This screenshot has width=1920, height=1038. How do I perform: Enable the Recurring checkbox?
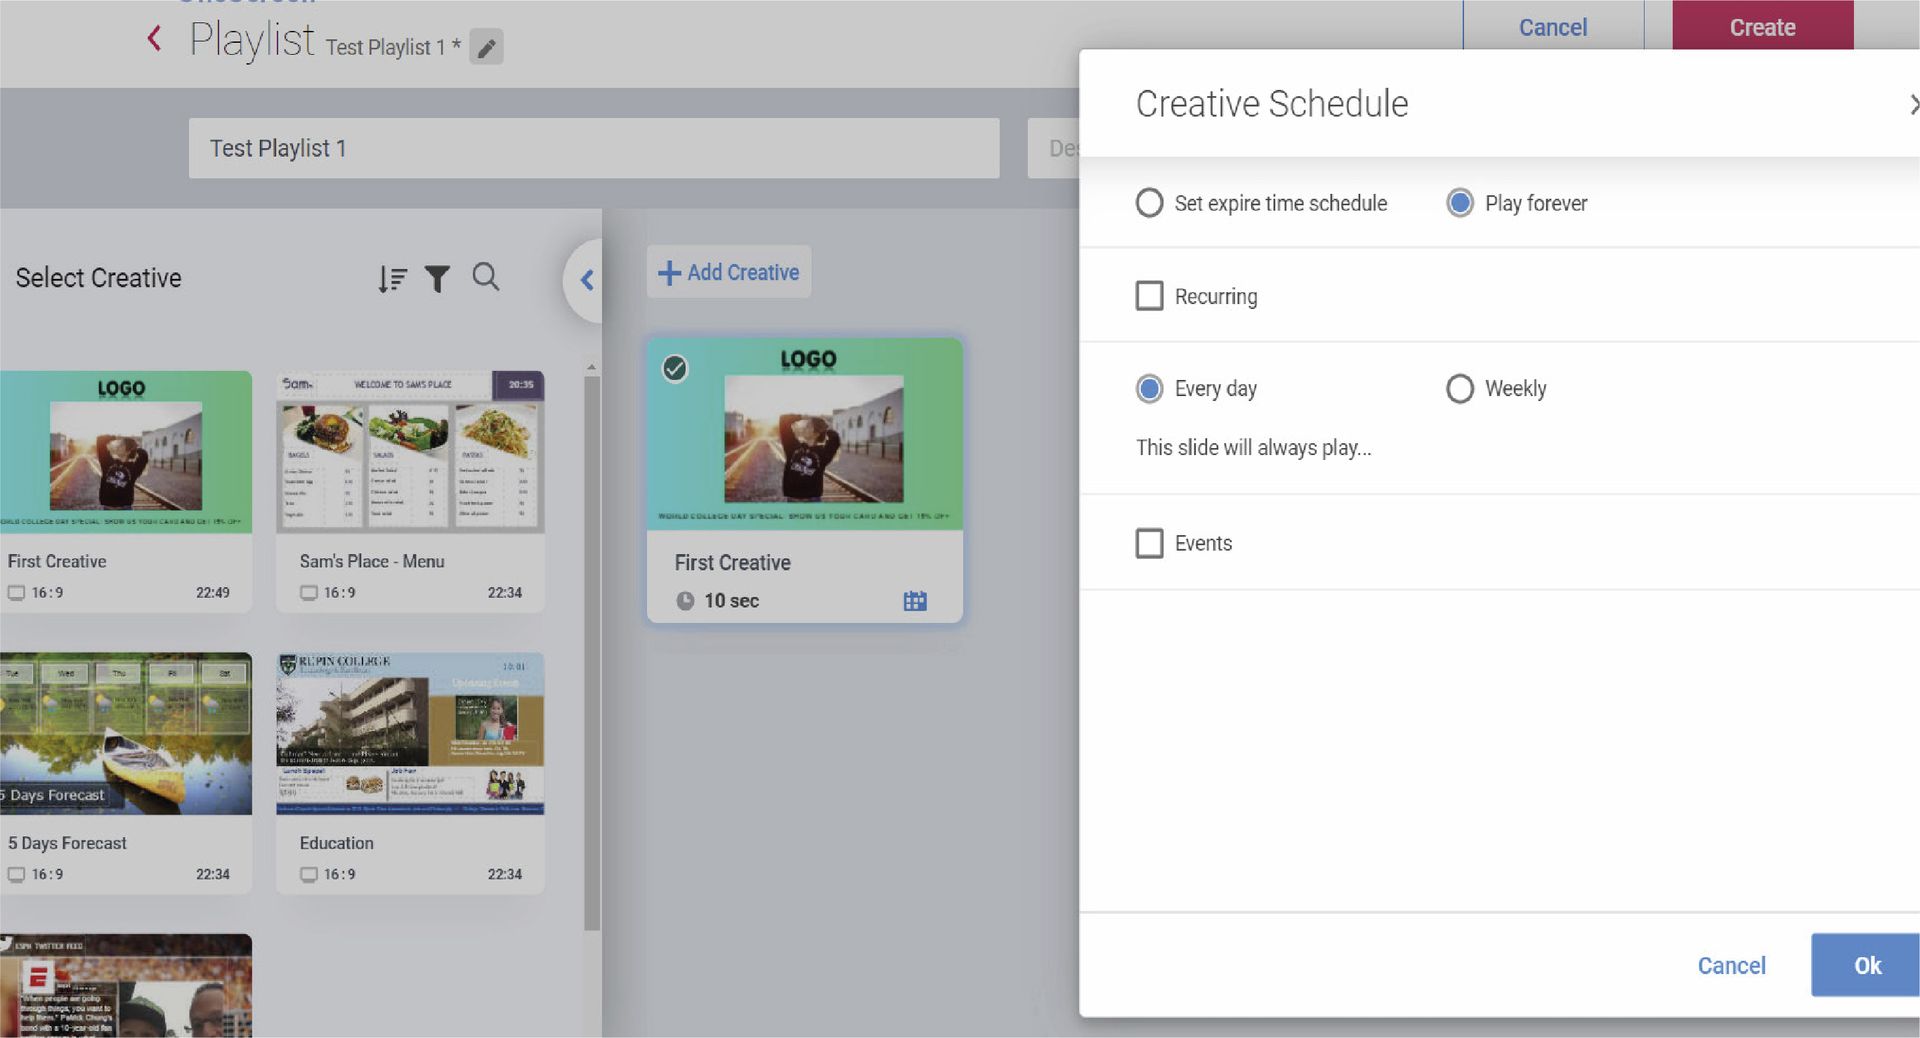1150,296
